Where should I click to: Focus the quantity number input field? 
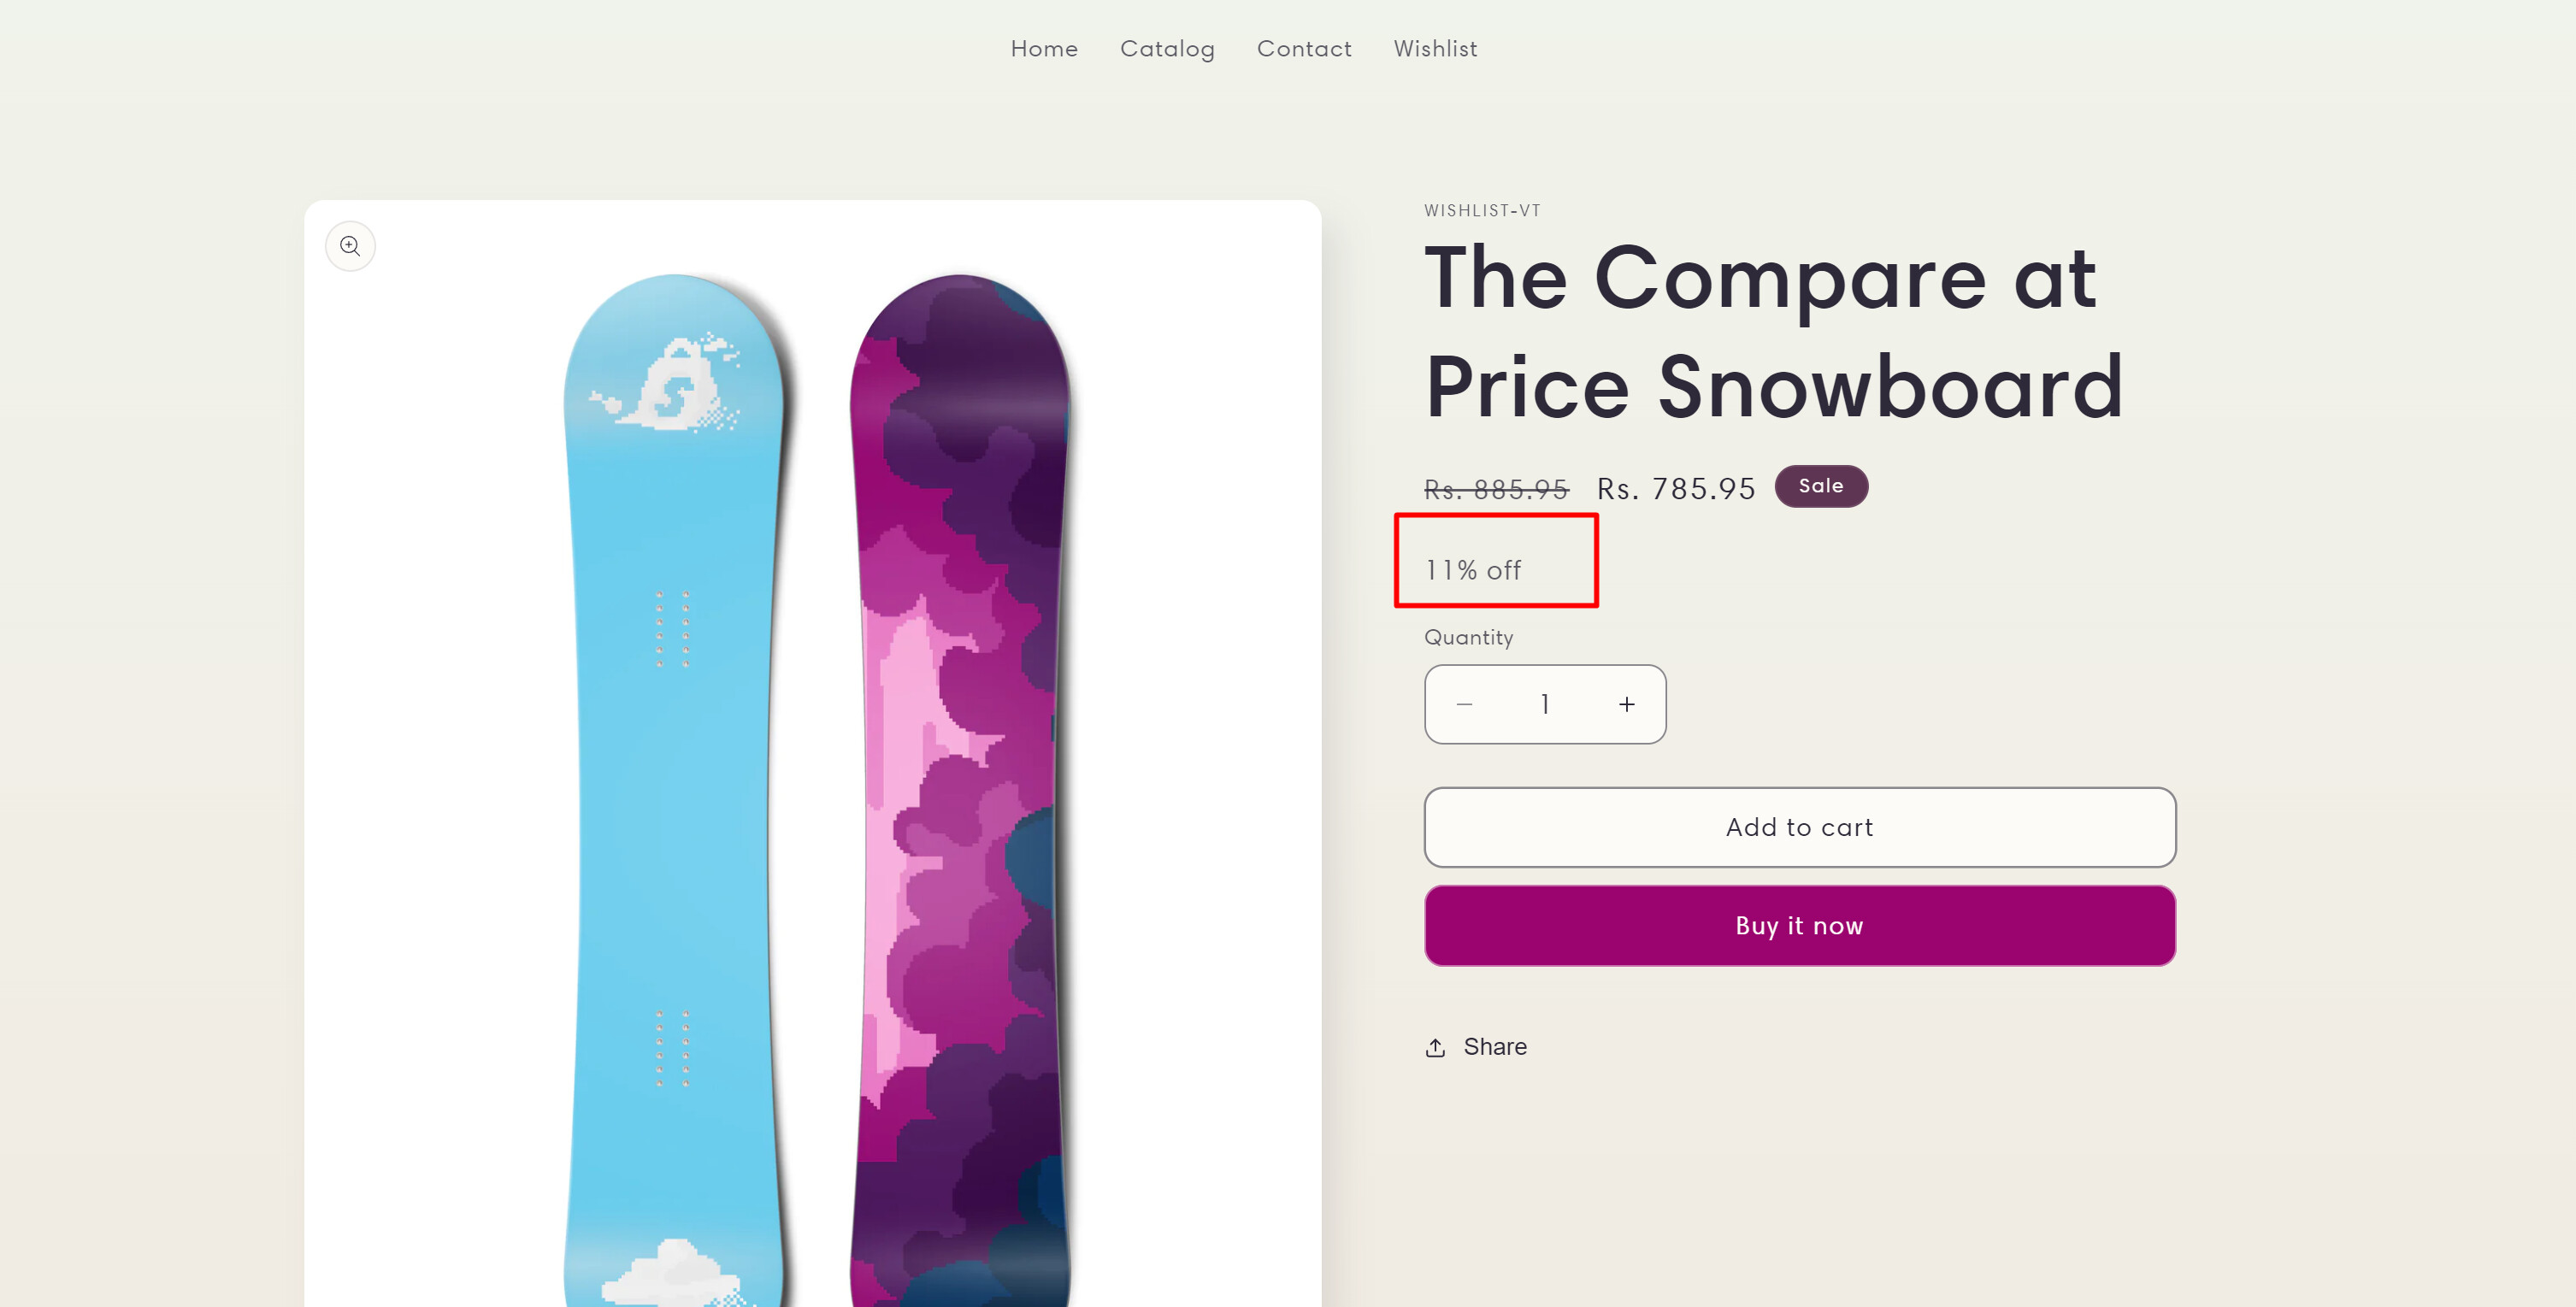[1545, 705]
